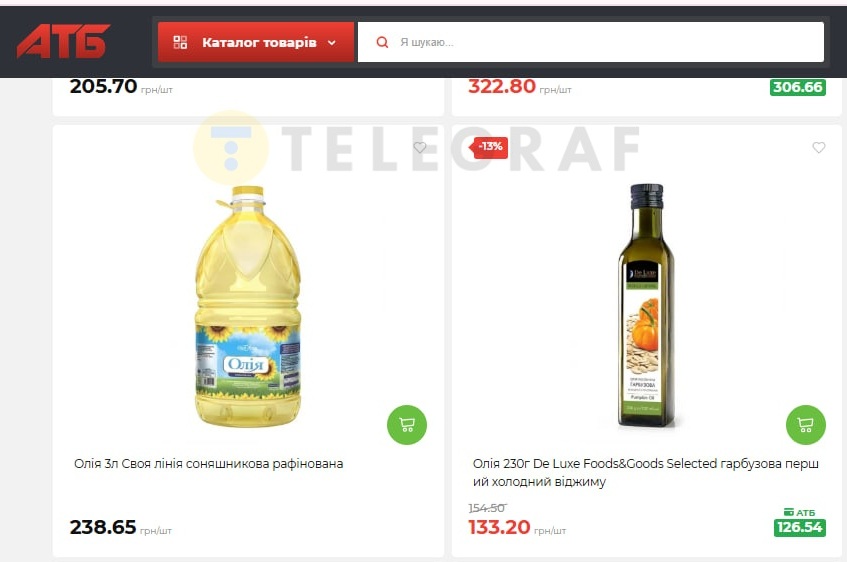Click the pumpkin oil bottle image
This screenshot has height=562, width=847.
646,305
